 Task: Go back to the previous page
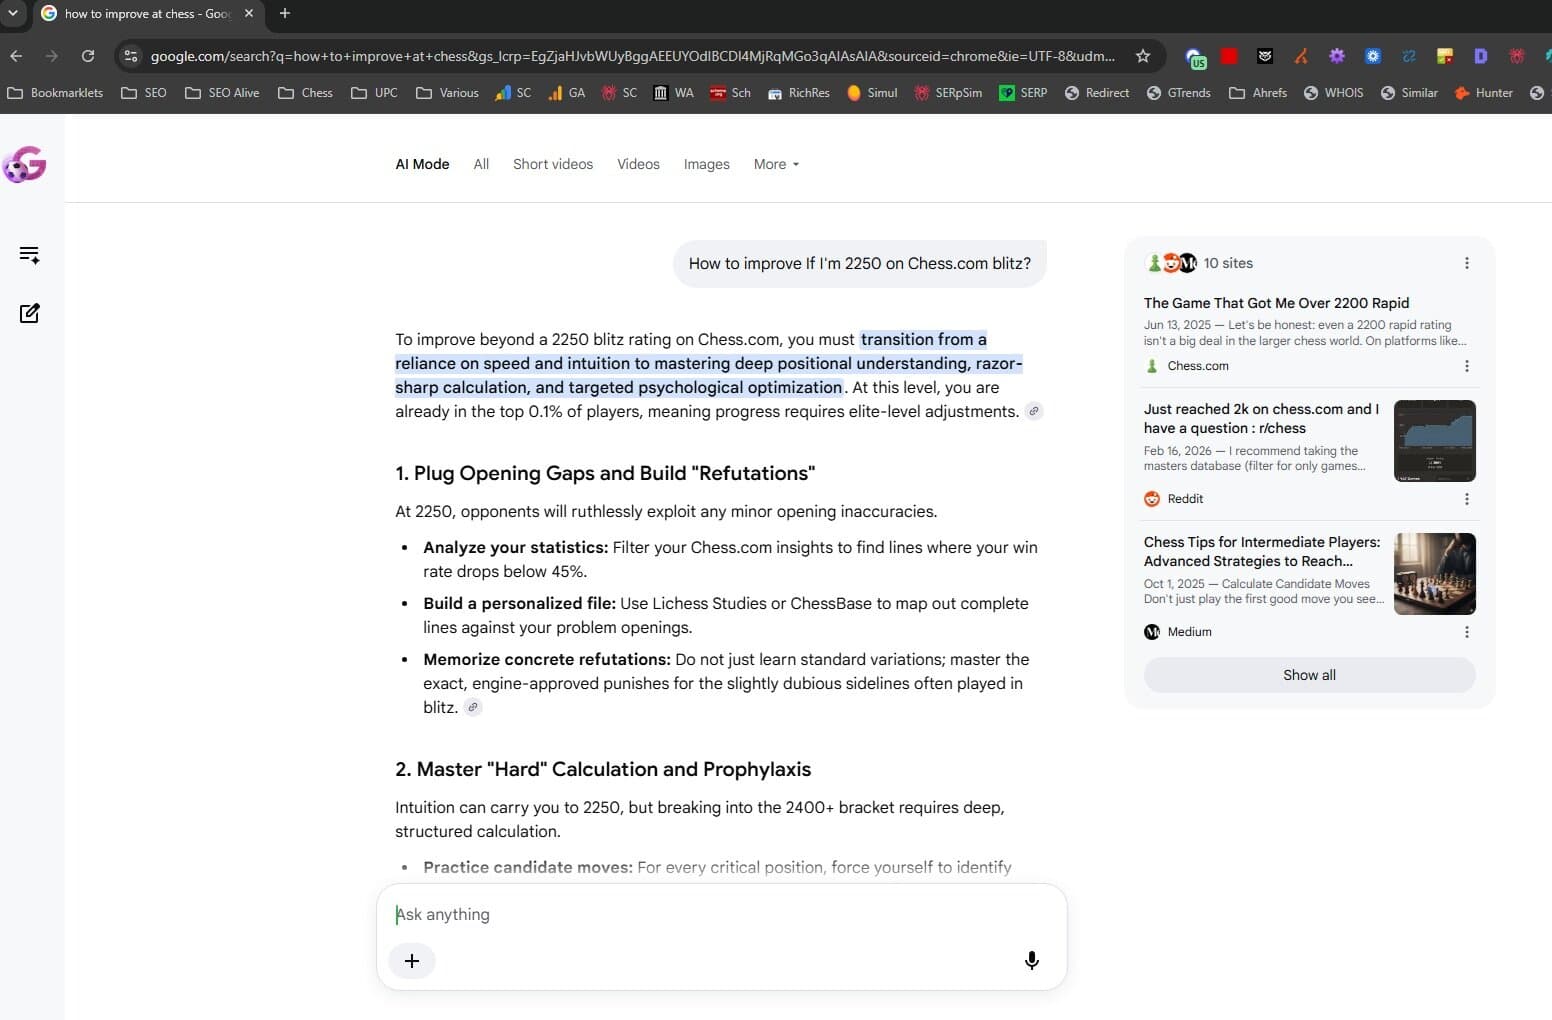coord(16,56)
